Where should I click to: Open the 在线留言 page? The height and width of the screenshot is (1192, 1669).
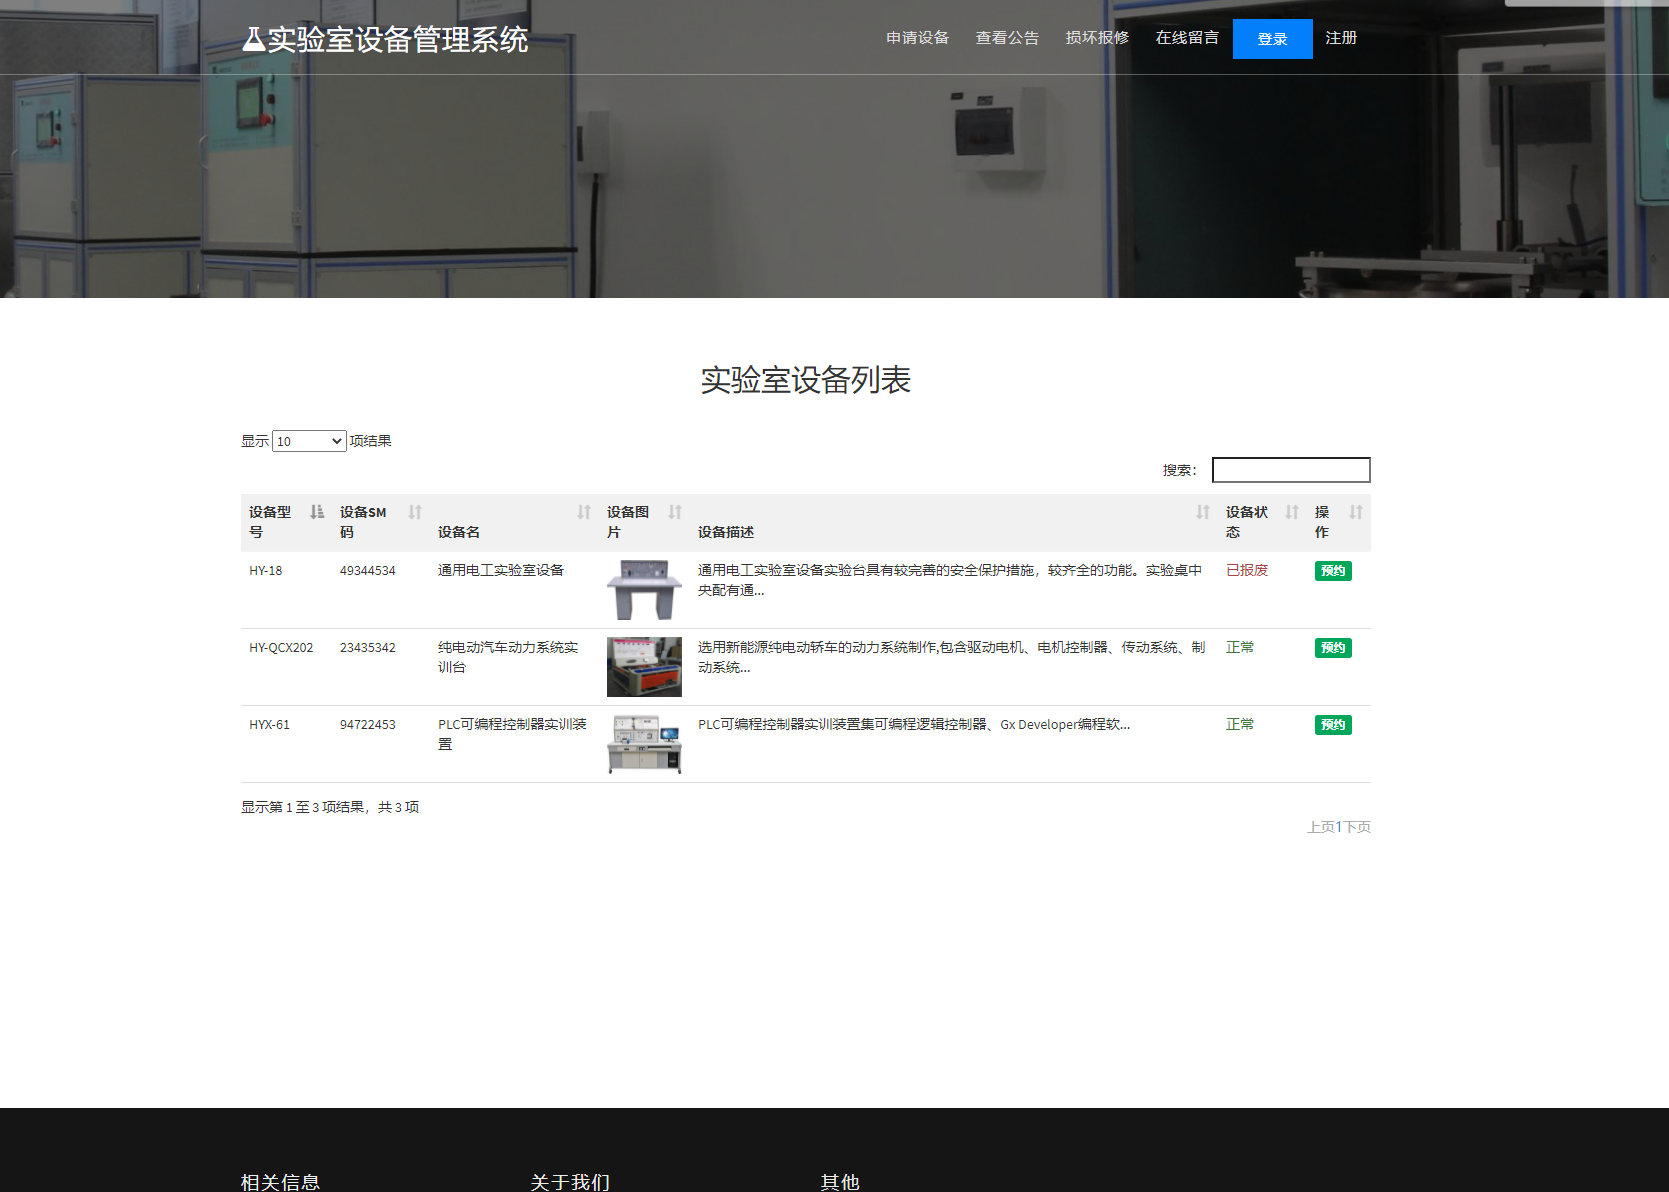pos(1186,38)
